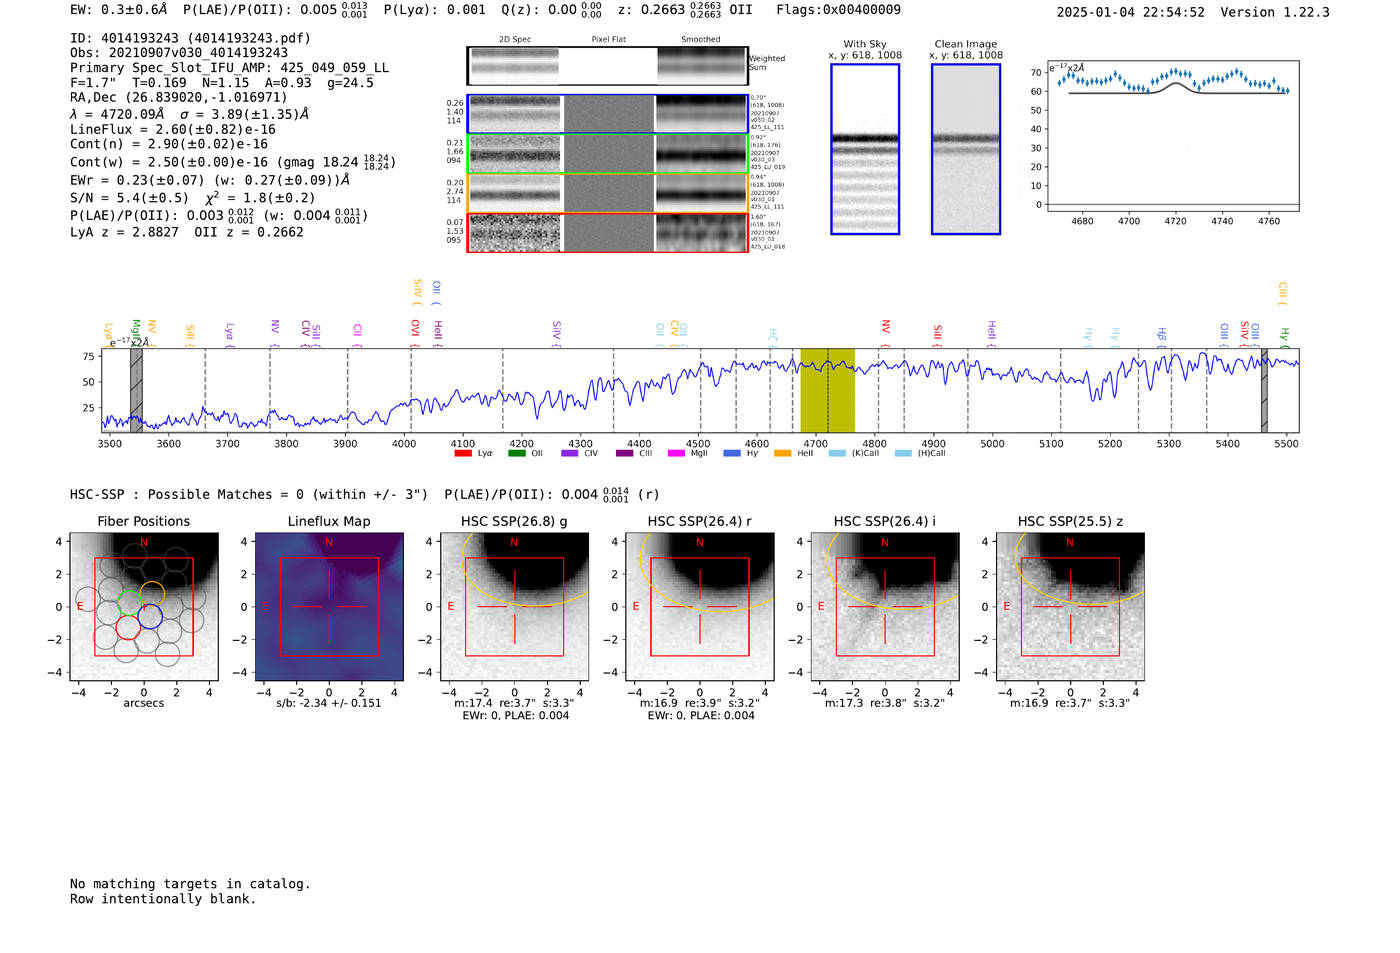Select the blue-bordered 2D spectrum row
Screen dimensions: 1400x953
pos(608,114)
